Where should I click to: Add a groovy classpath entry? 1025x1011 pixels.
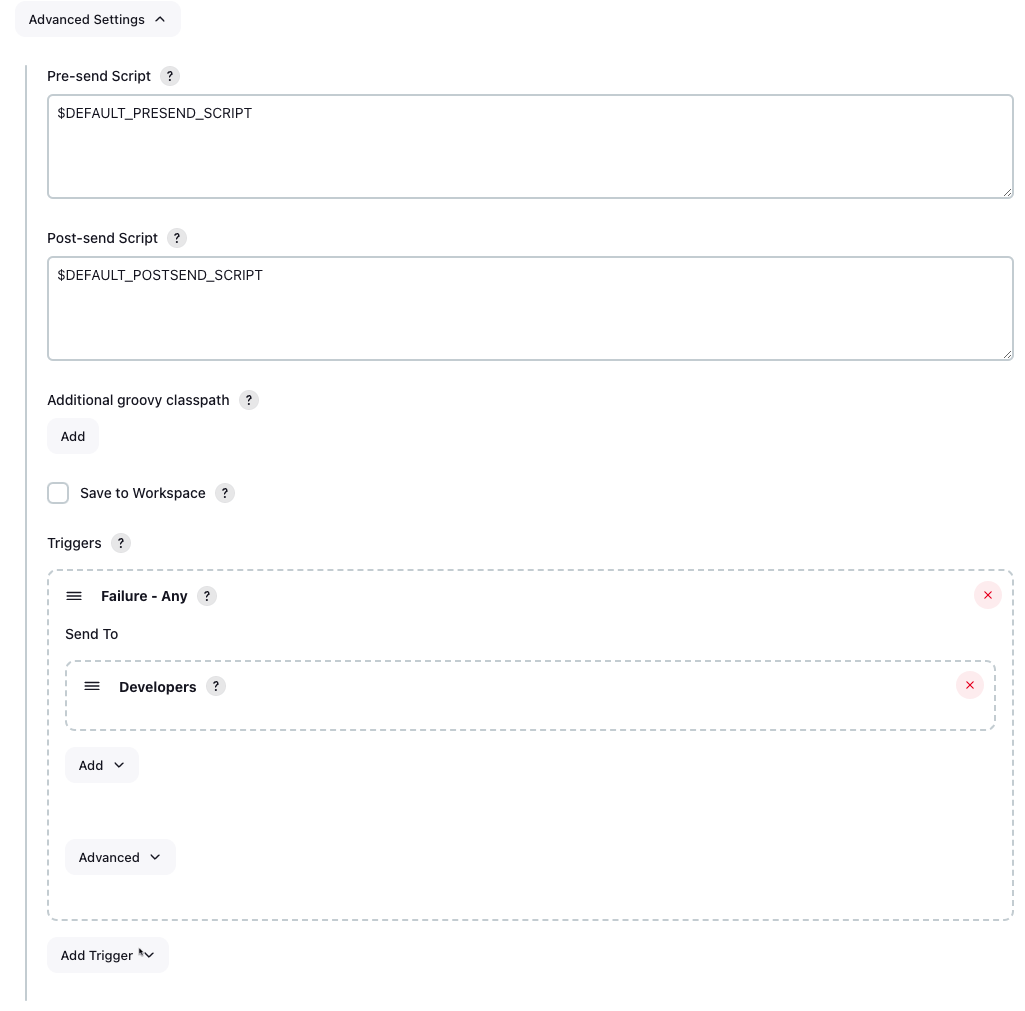pos(73,437)
